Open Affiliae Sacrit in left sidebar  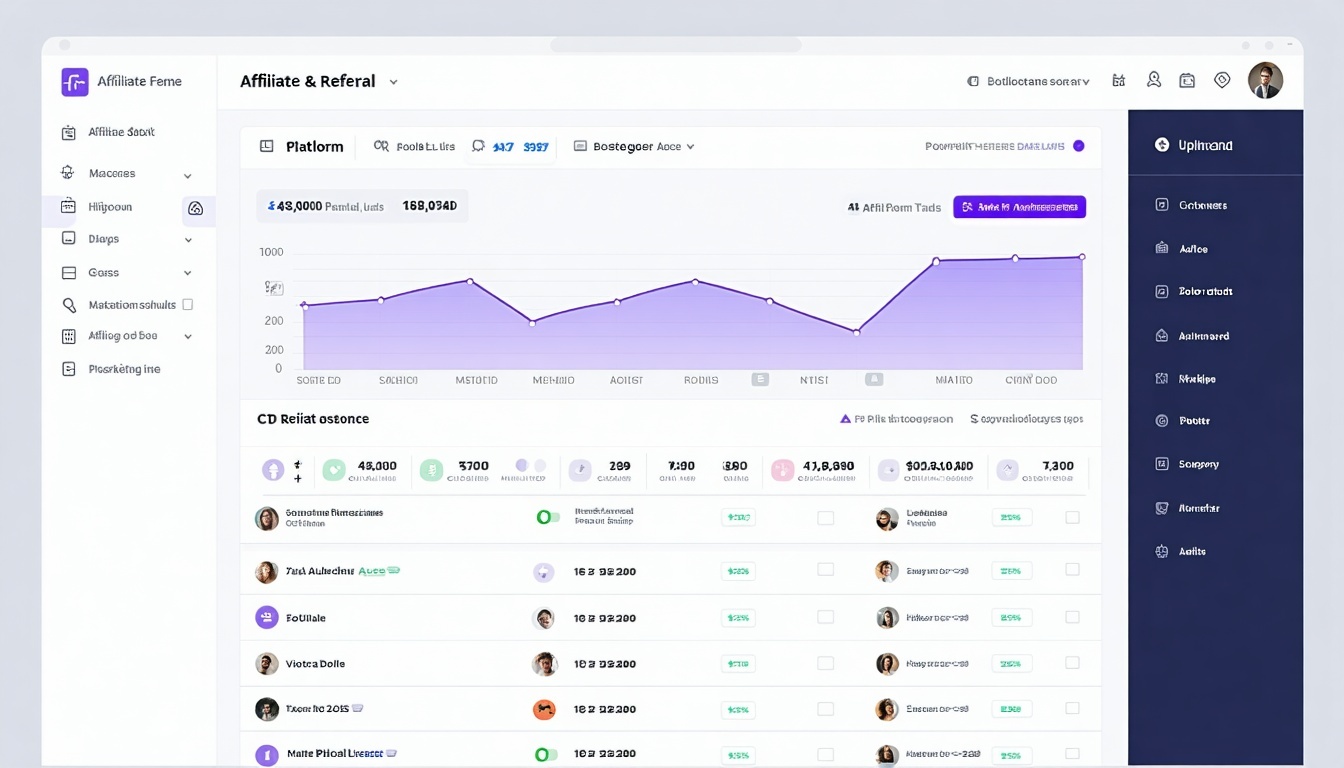point(121,132)
